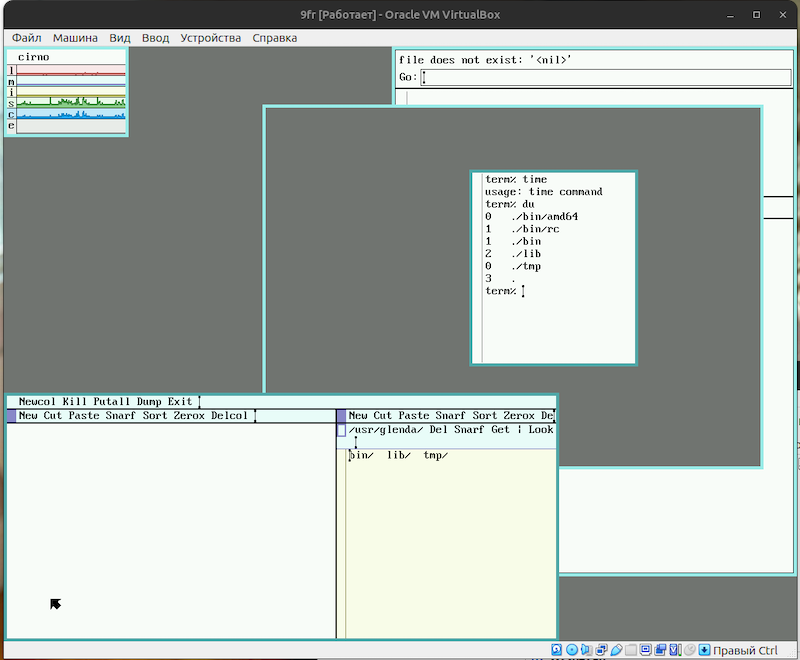
Task: Click the dirty-state box beside /usr/glenda/ tag
Action: coord(341,430)
